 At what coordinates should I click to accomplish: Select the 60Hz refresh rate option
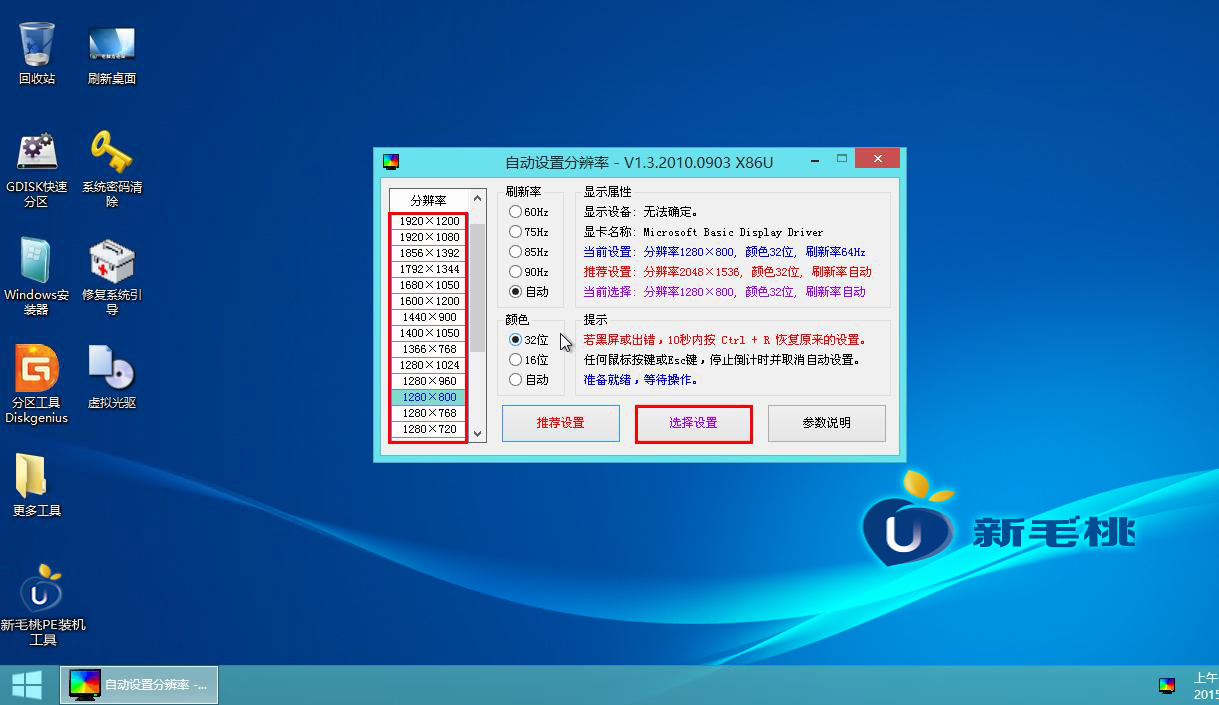[516, 212]
